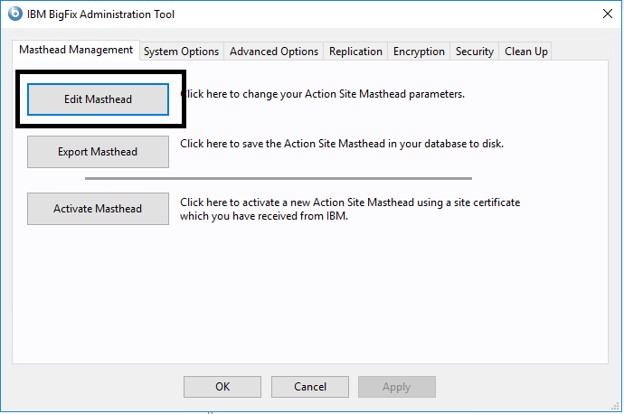Screen dimensions: 624x414
Task: Click the IBM BigFix logo icon
Action: click(15, 14)
